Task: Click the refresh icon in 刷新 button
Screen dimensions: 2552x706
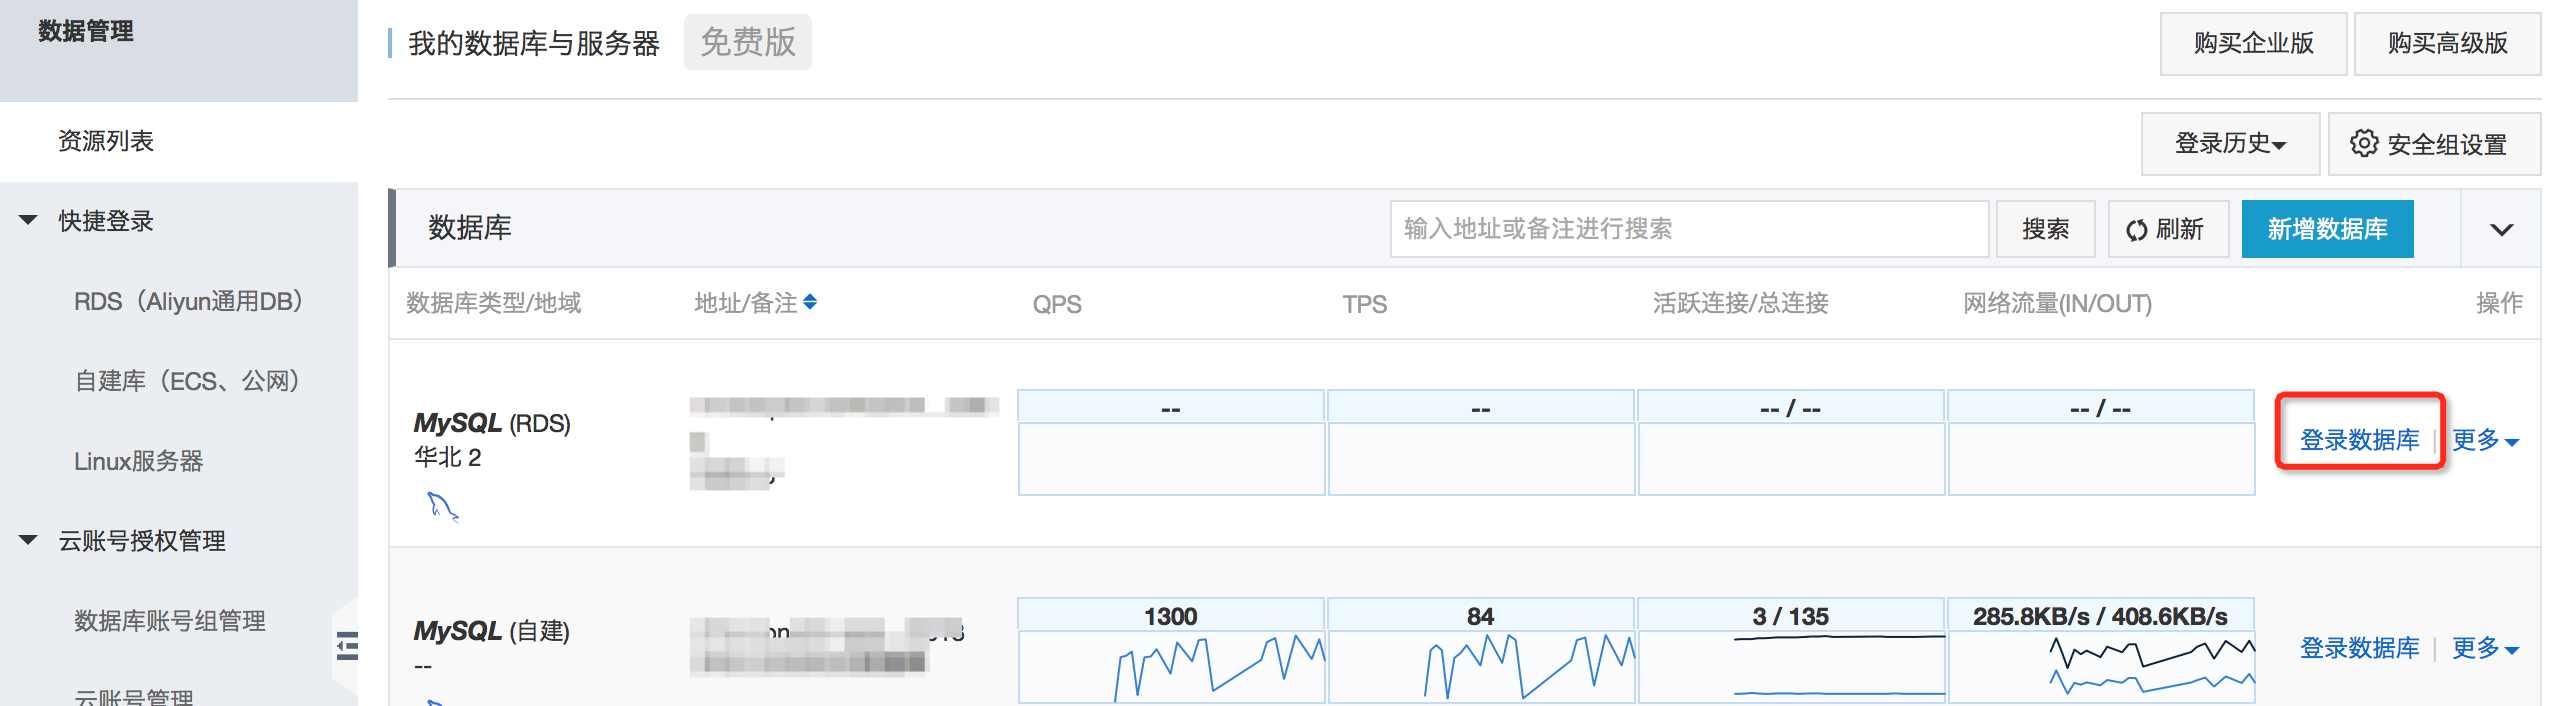Action: (2136, 230)
